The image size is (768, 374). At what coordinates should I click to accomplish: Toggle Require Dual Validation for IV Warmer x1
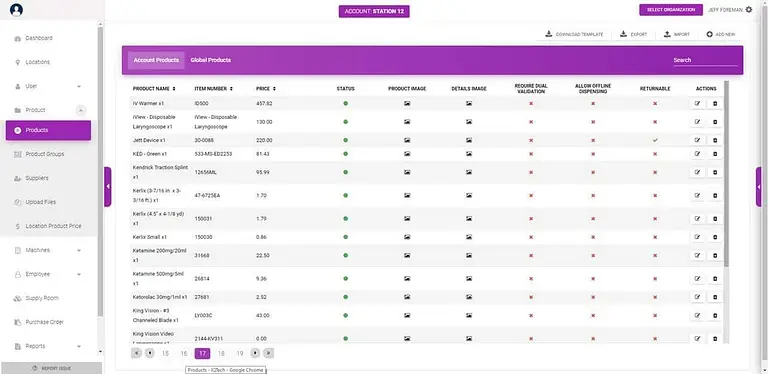point(531,104)
